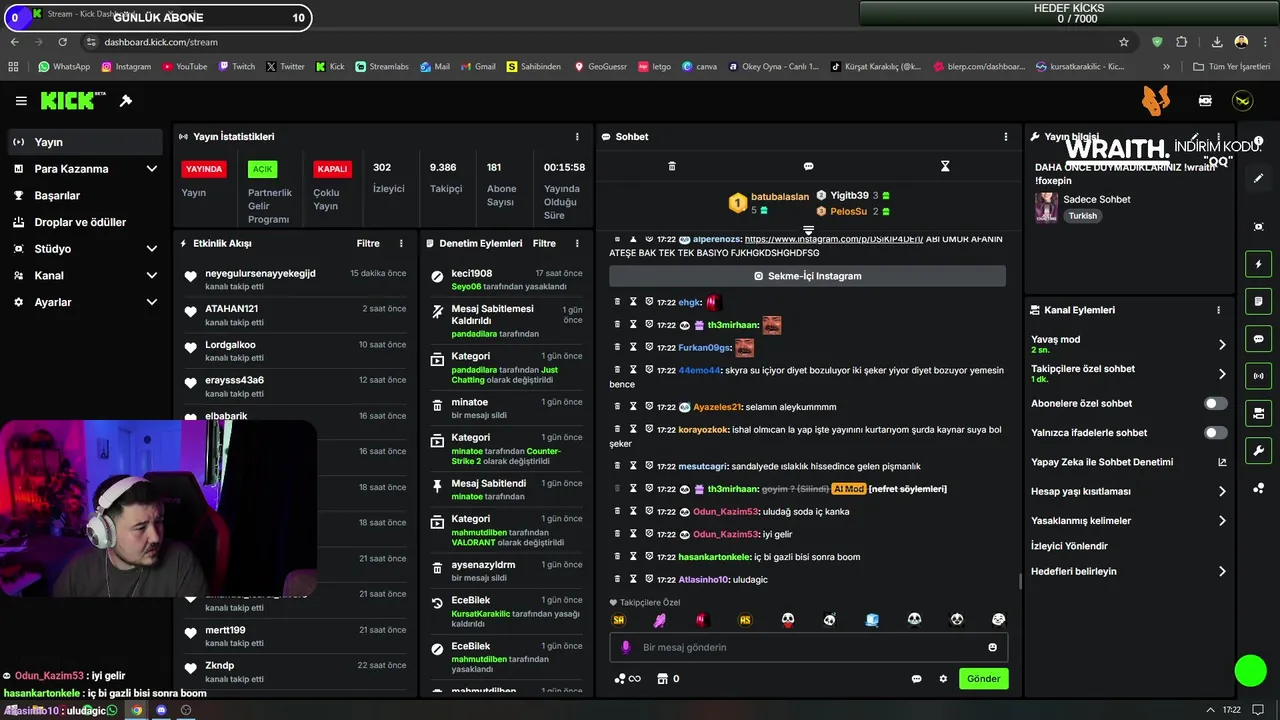Open Filtre in Denetim Eylemleri panel
The image size is (1280, 720).
tap(544, 243)
